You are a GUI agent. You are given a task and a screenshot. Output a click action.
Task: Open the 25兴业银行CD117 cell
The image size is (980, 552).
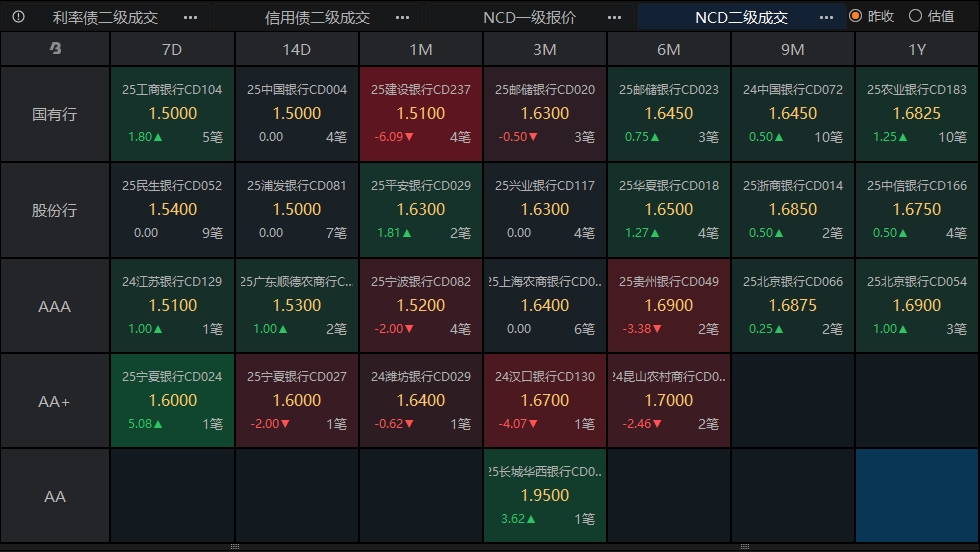[x=544, y=210]
